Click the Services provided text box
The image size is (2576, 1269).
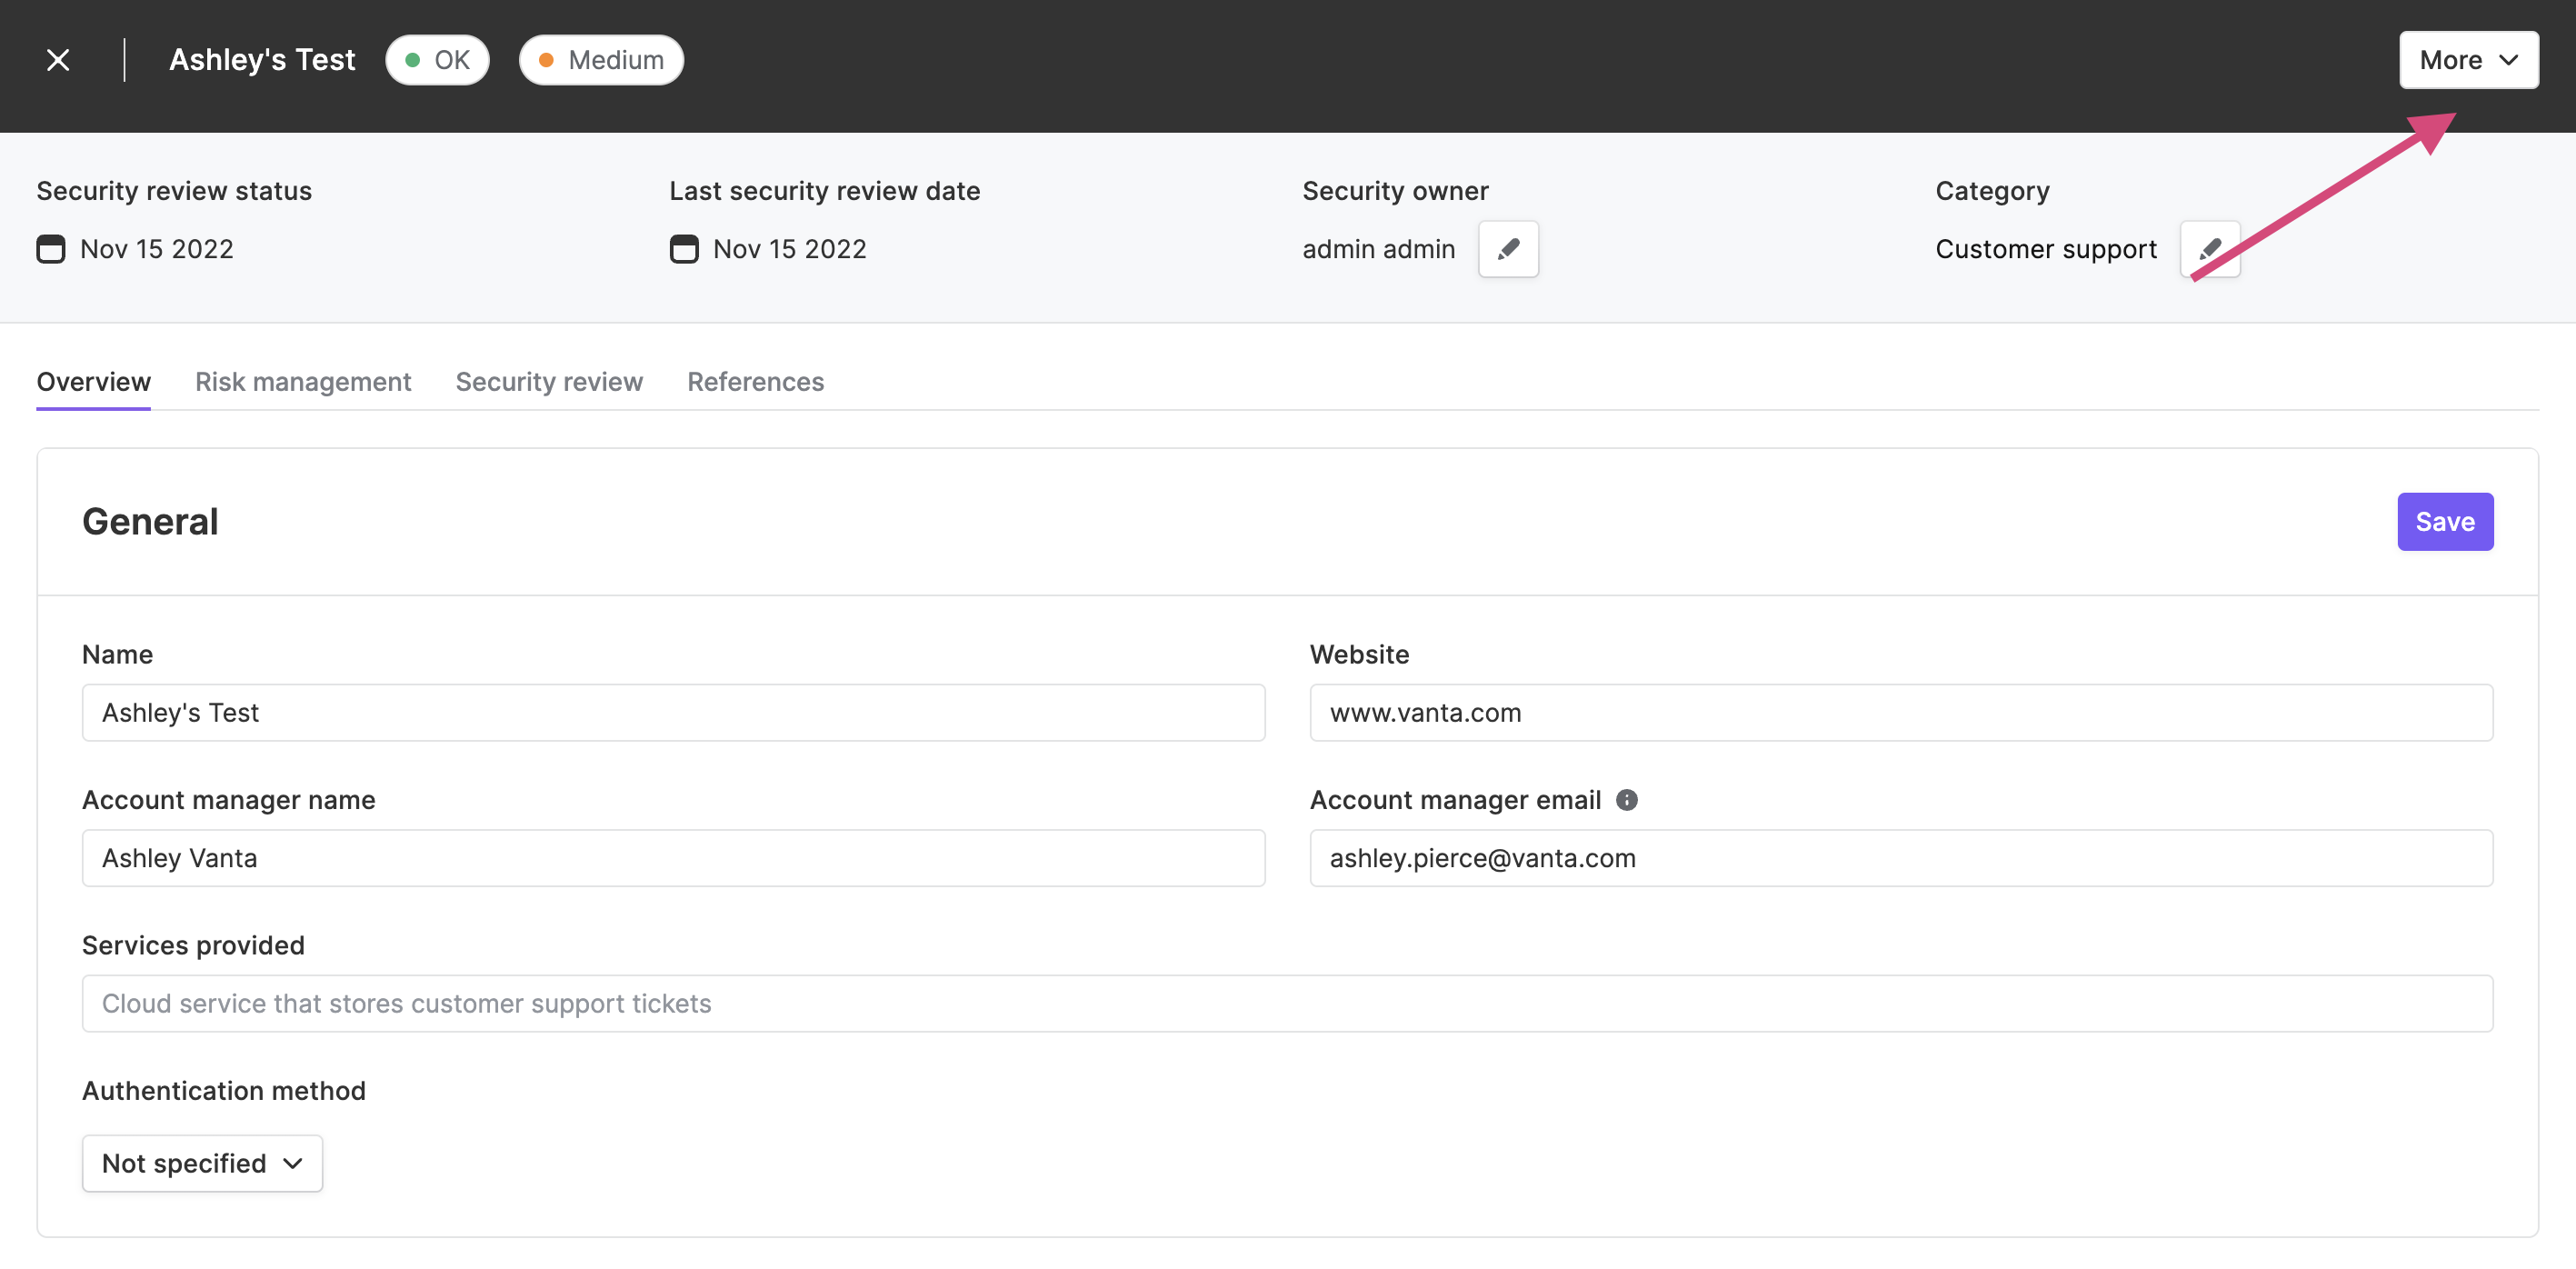(x=1287, y=1003)
